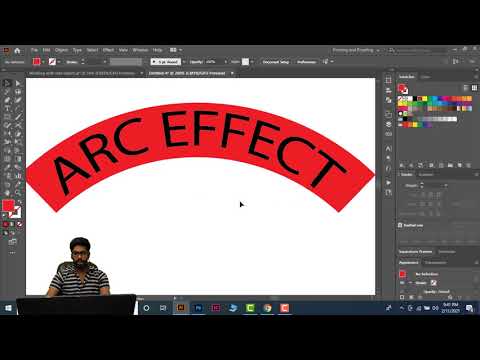Click the red Fill box in toolbar
Viewport: 480px width, 360px height.
click(8, 206)
